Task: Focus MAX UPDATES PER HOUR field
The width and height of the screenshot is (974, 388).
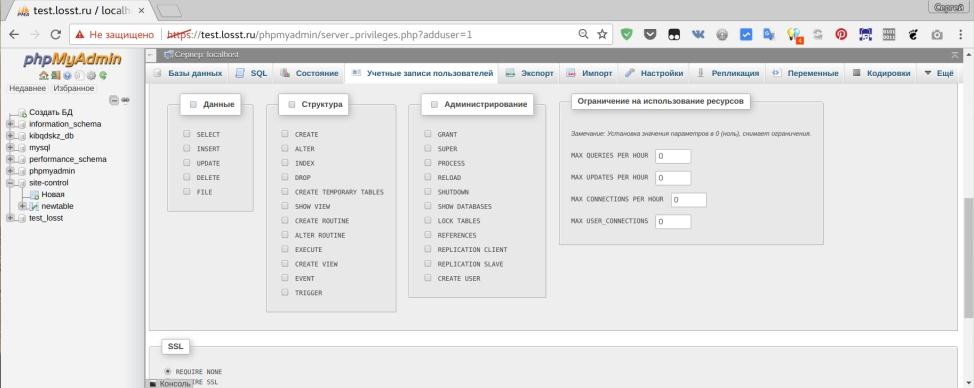Action: [673, 178]
